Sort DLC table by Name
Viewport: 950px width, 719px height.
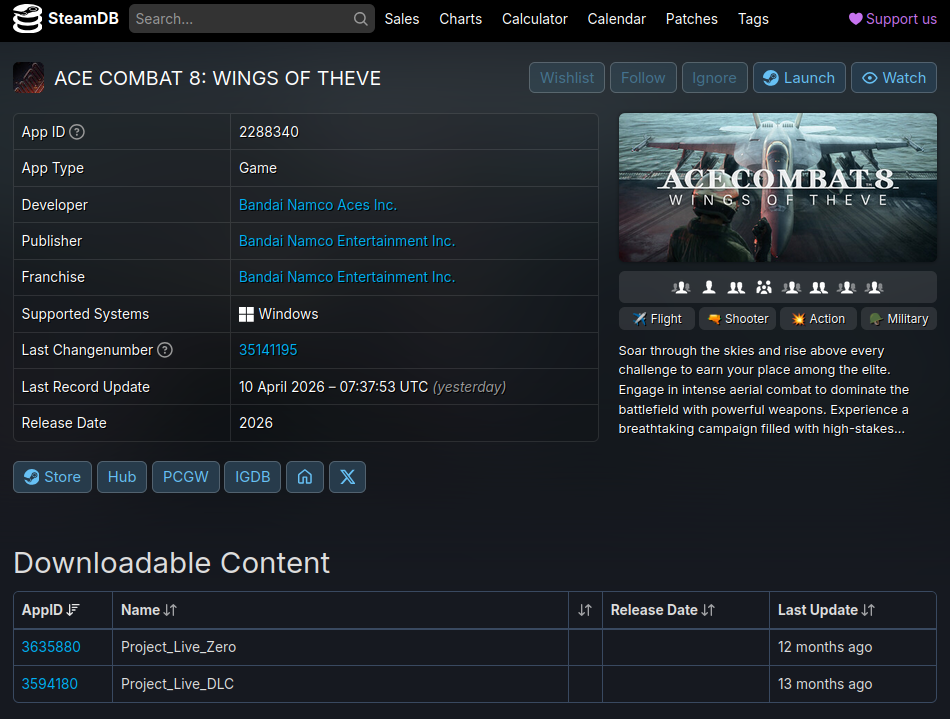point(340,610)
